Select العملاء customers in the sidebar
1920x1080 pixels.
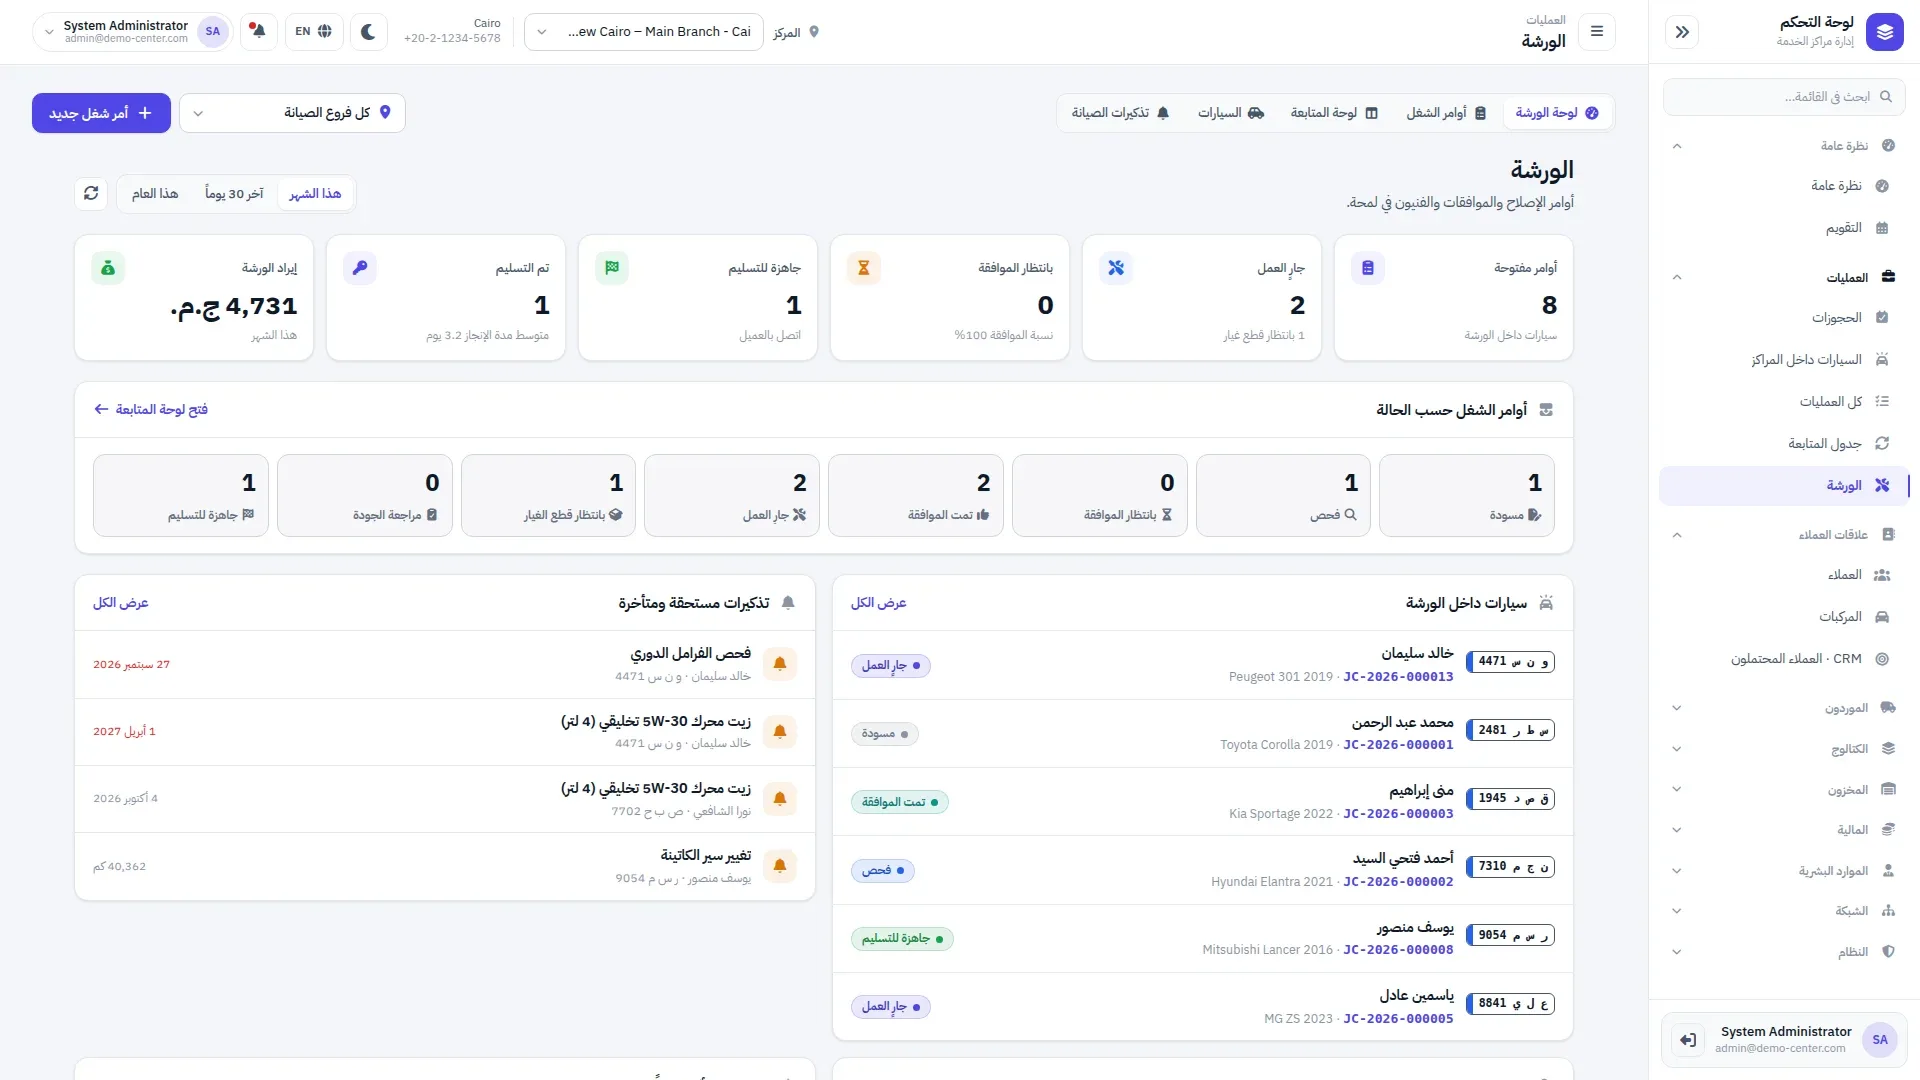1785,575
